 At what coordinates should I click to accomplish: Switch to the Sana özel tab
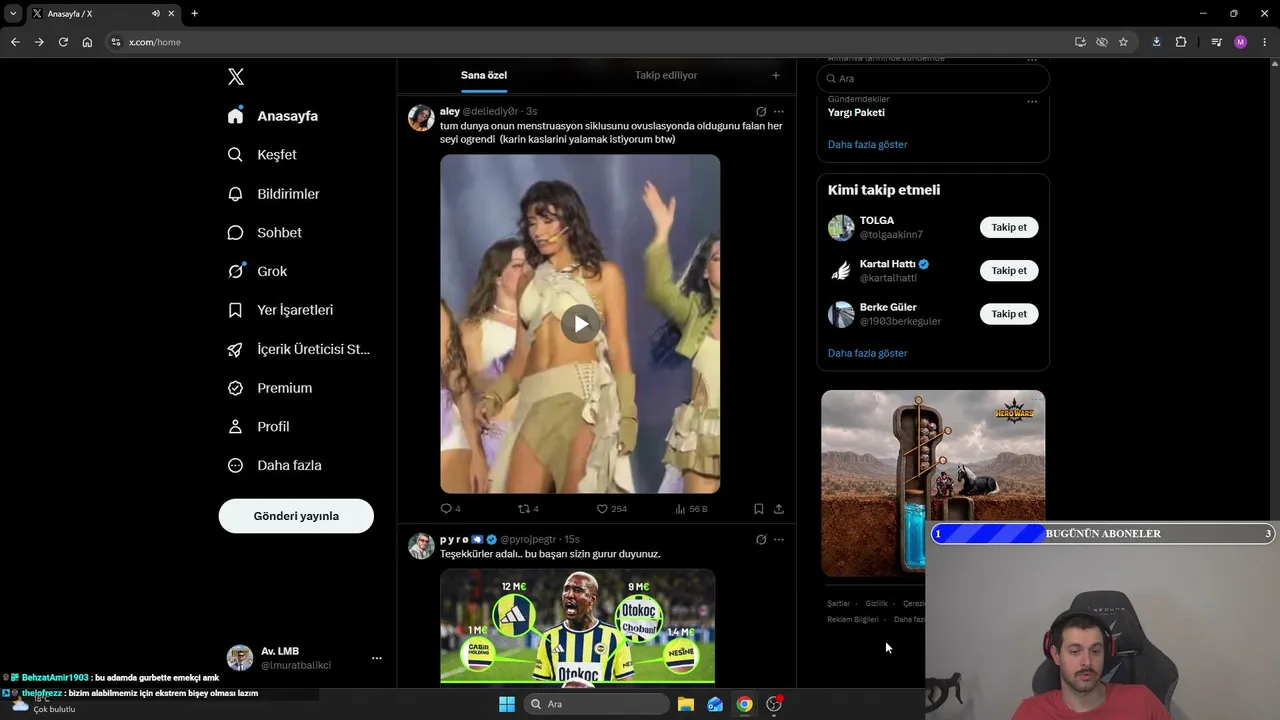pyautogui.click(x=484, y=75)
